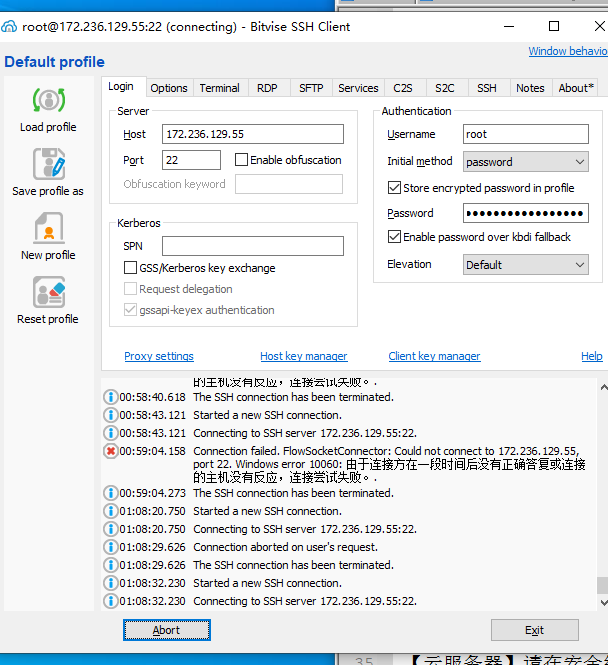Open Proxy settings link
This screenshot has height=665, width=608.
click(159, 356)
